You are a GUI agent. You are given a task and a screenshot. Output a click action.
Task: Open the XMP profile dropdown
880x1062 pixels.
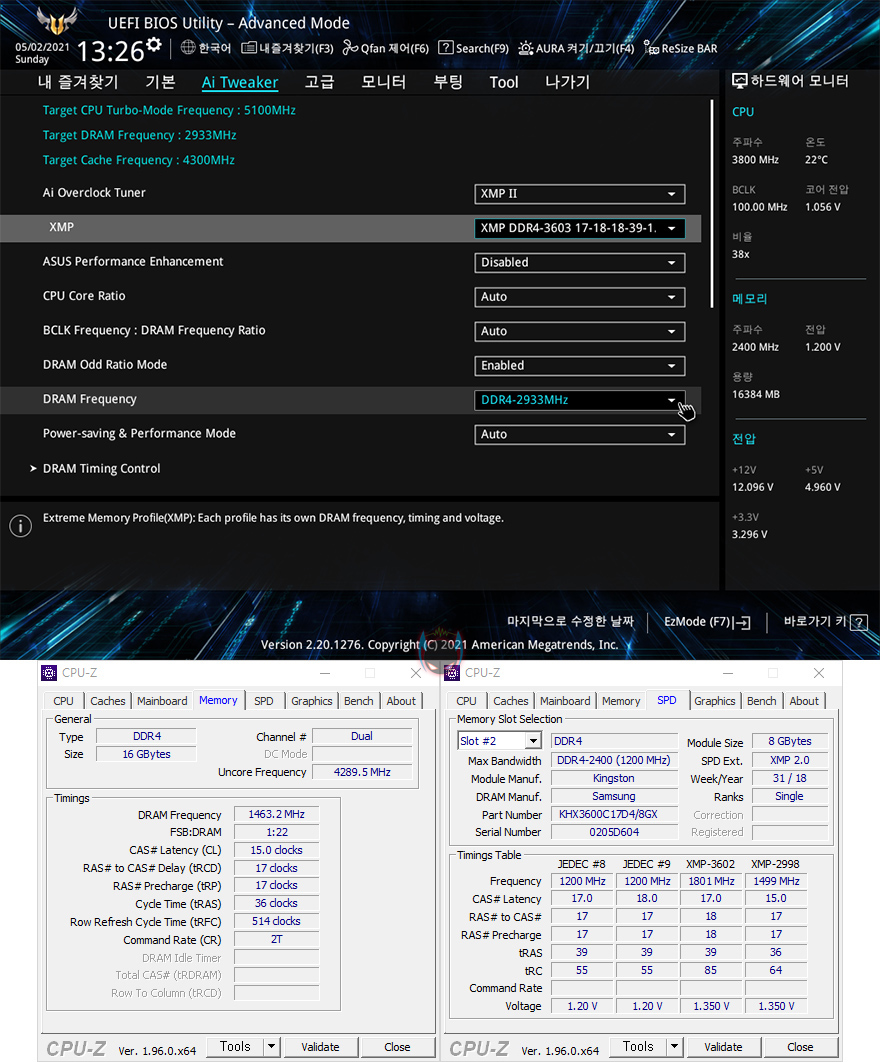point(580,228)
